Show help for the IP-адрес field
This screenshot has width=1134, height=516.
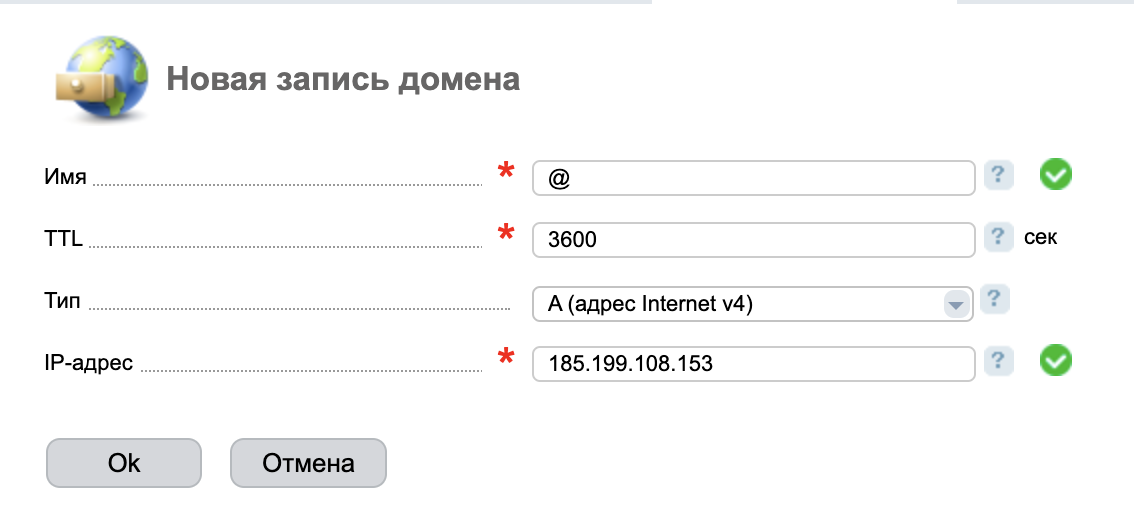click(x=998, y=361)
